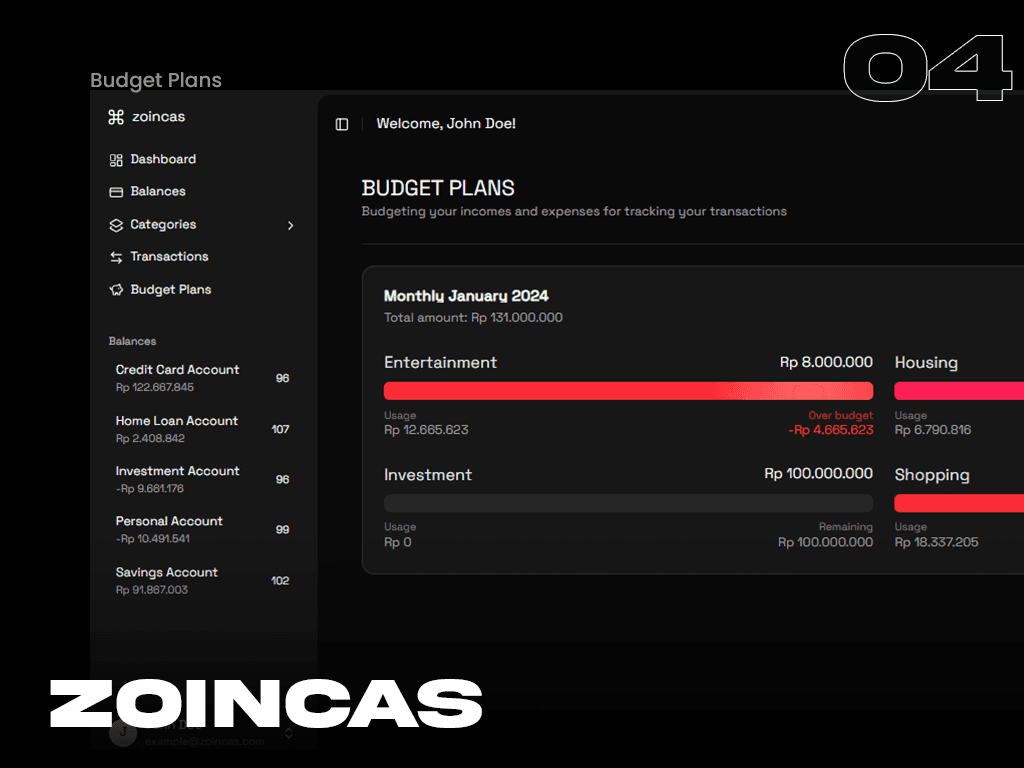This screenshot has width=1024, height=768.
Task: Click the Categories layers icon
Action: click(x=116, y=225)
